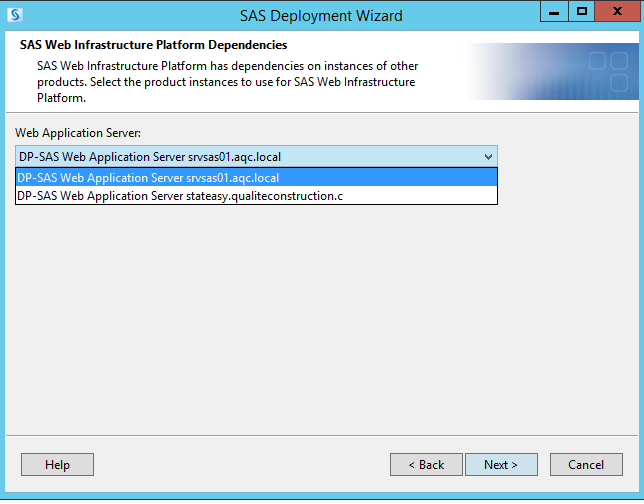Go back with the Back button

point(426,465)
